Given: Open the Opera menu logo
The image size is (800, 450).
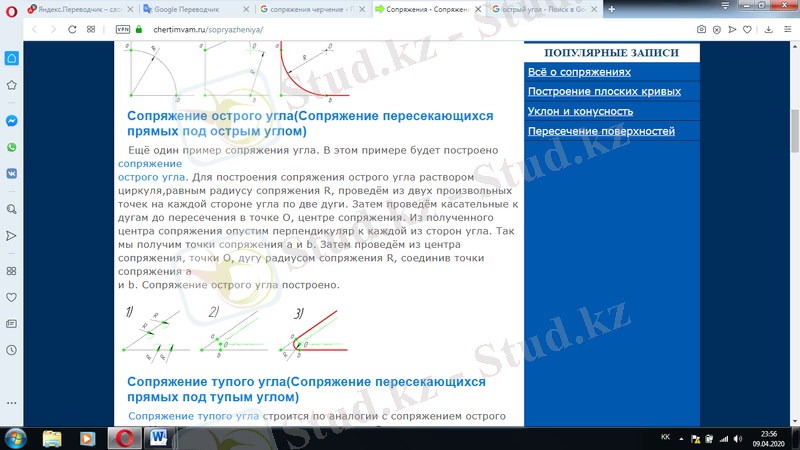Looking at the screenshot, I should tap(11, 12).
